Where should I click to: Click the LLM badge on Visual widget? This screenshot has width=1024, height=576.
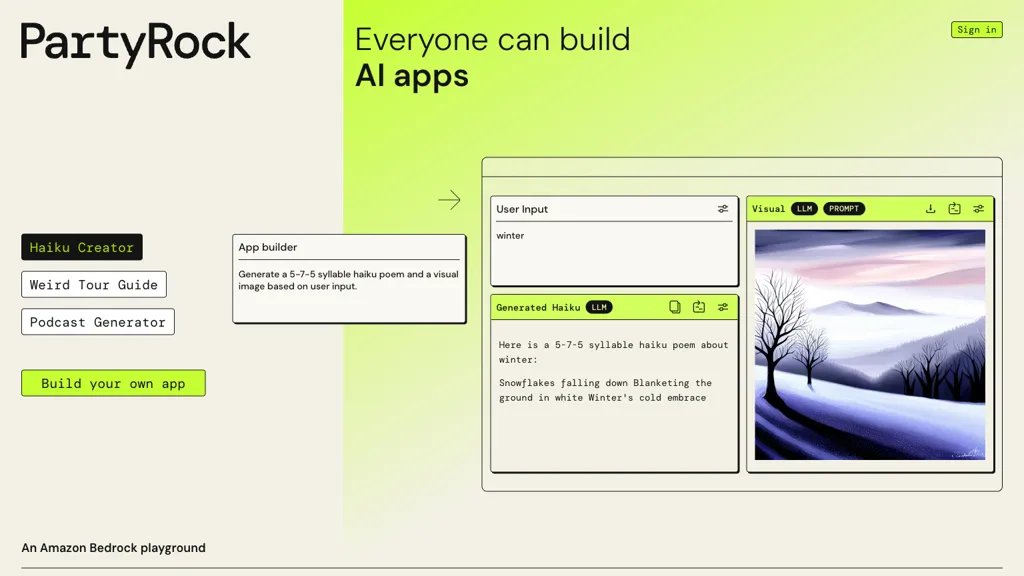pyautogui.click(x=804, y=209)
